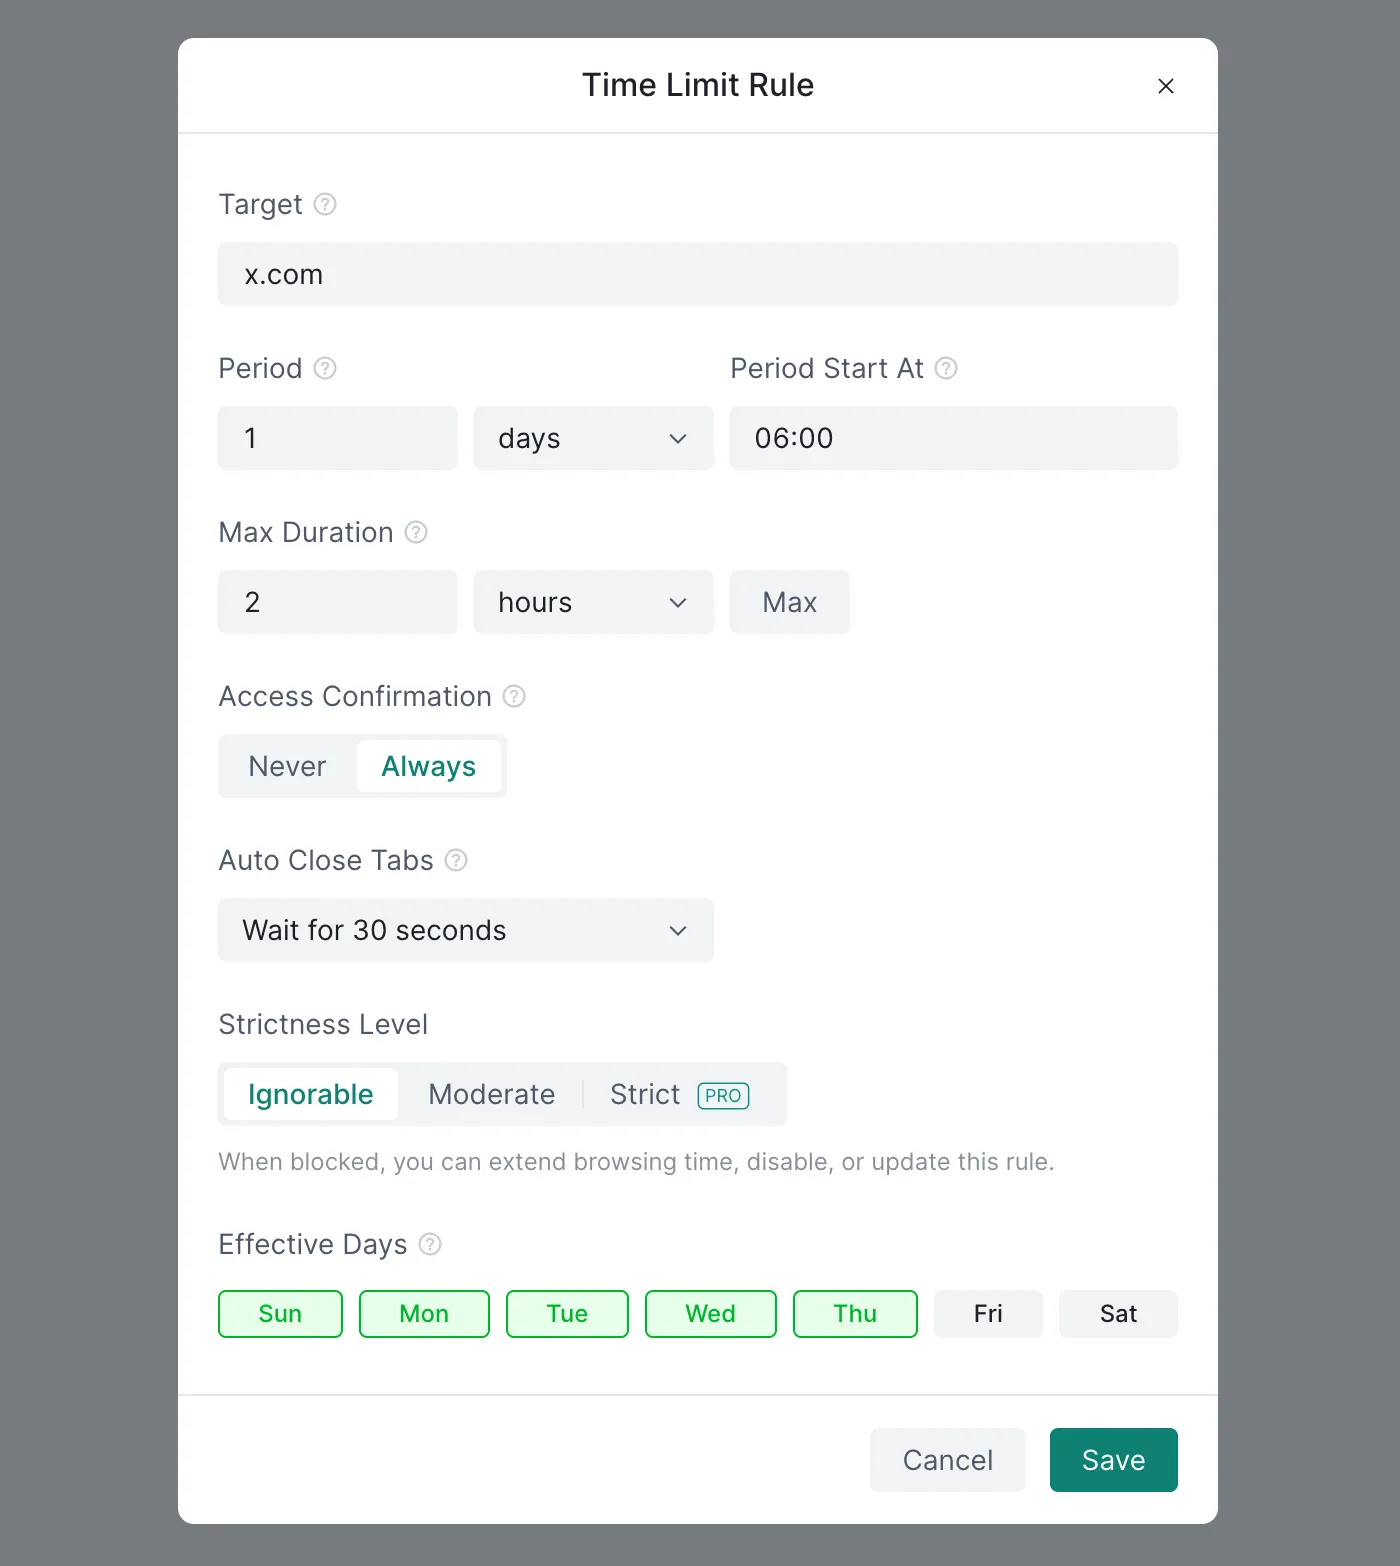
Task: Enable Friday as an effective day
Action: pos(988,1314)
